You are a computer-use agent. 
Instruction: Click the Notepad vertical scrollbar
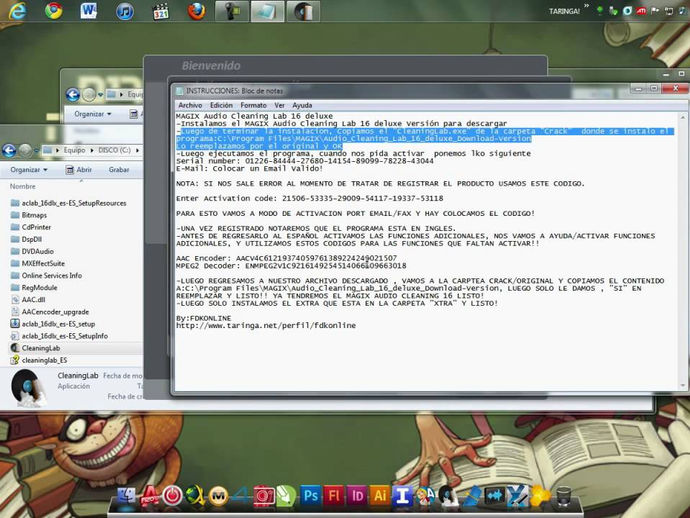pyautogui.click(x=683, y=251)
